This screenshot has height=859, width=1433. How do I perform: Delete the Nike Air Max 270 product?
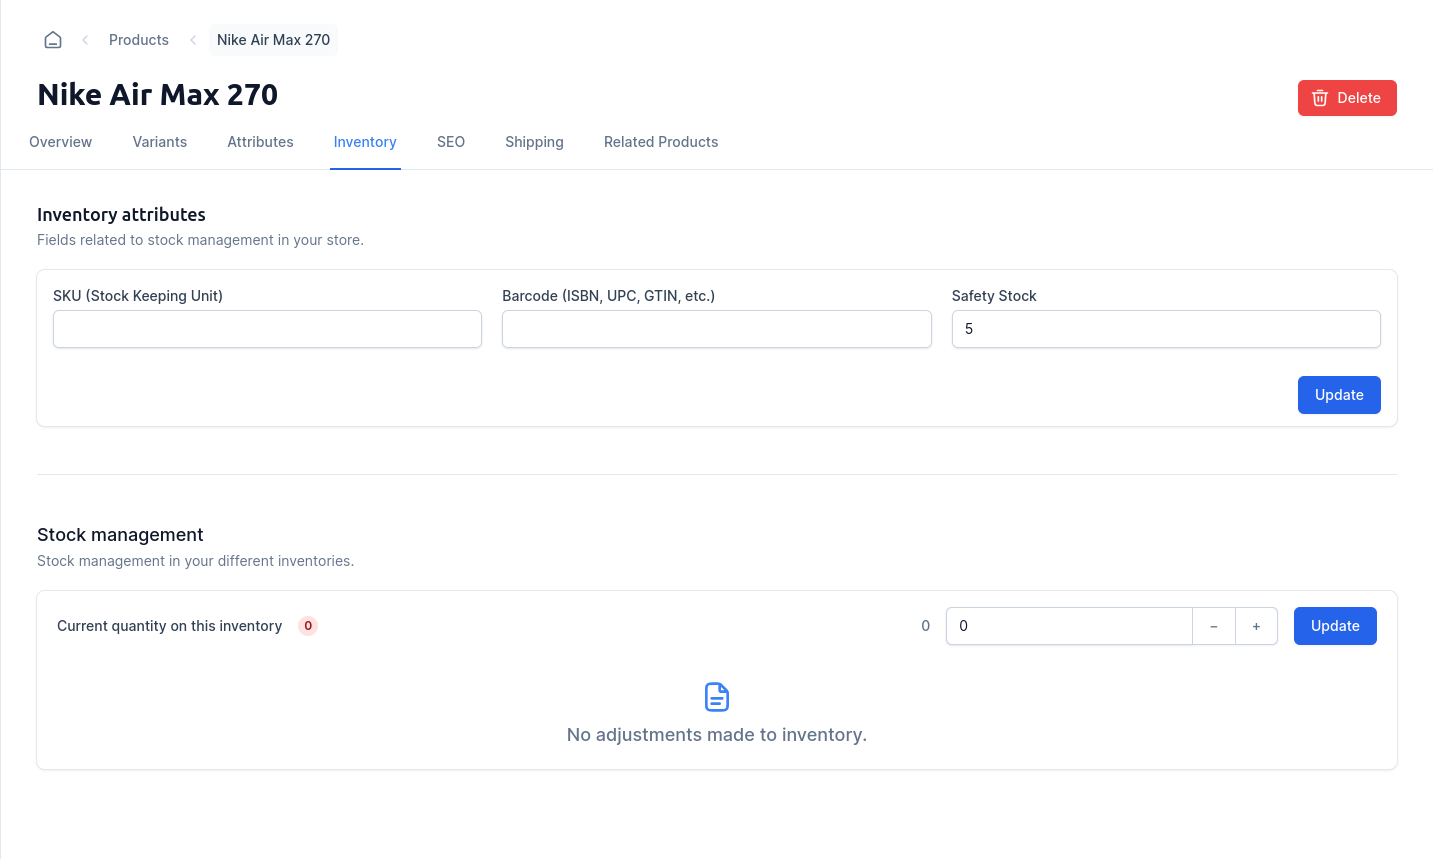(1346, 98)
